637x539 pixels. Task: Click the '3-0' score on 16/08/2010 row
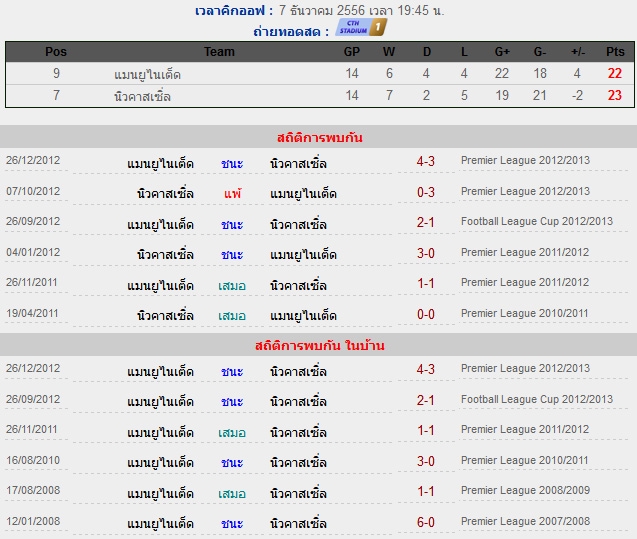tap(426, 461)
